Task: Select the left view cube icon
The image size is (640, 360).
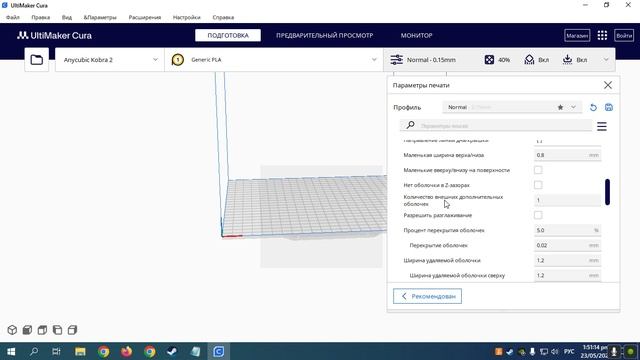Action: [58, 330]
